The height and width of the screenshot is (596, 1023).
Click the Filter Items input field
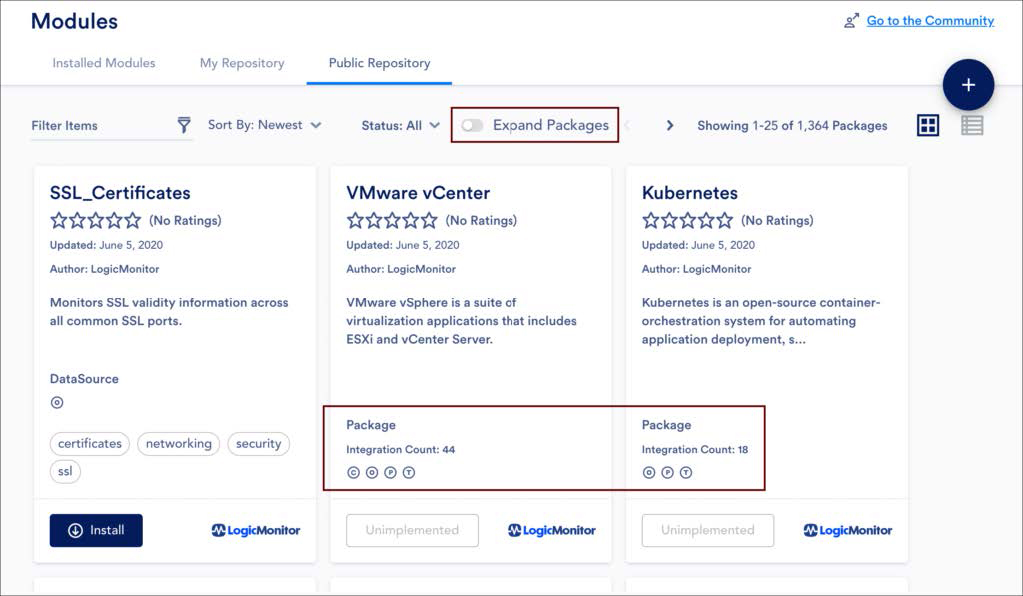click(x=100, y=126)
